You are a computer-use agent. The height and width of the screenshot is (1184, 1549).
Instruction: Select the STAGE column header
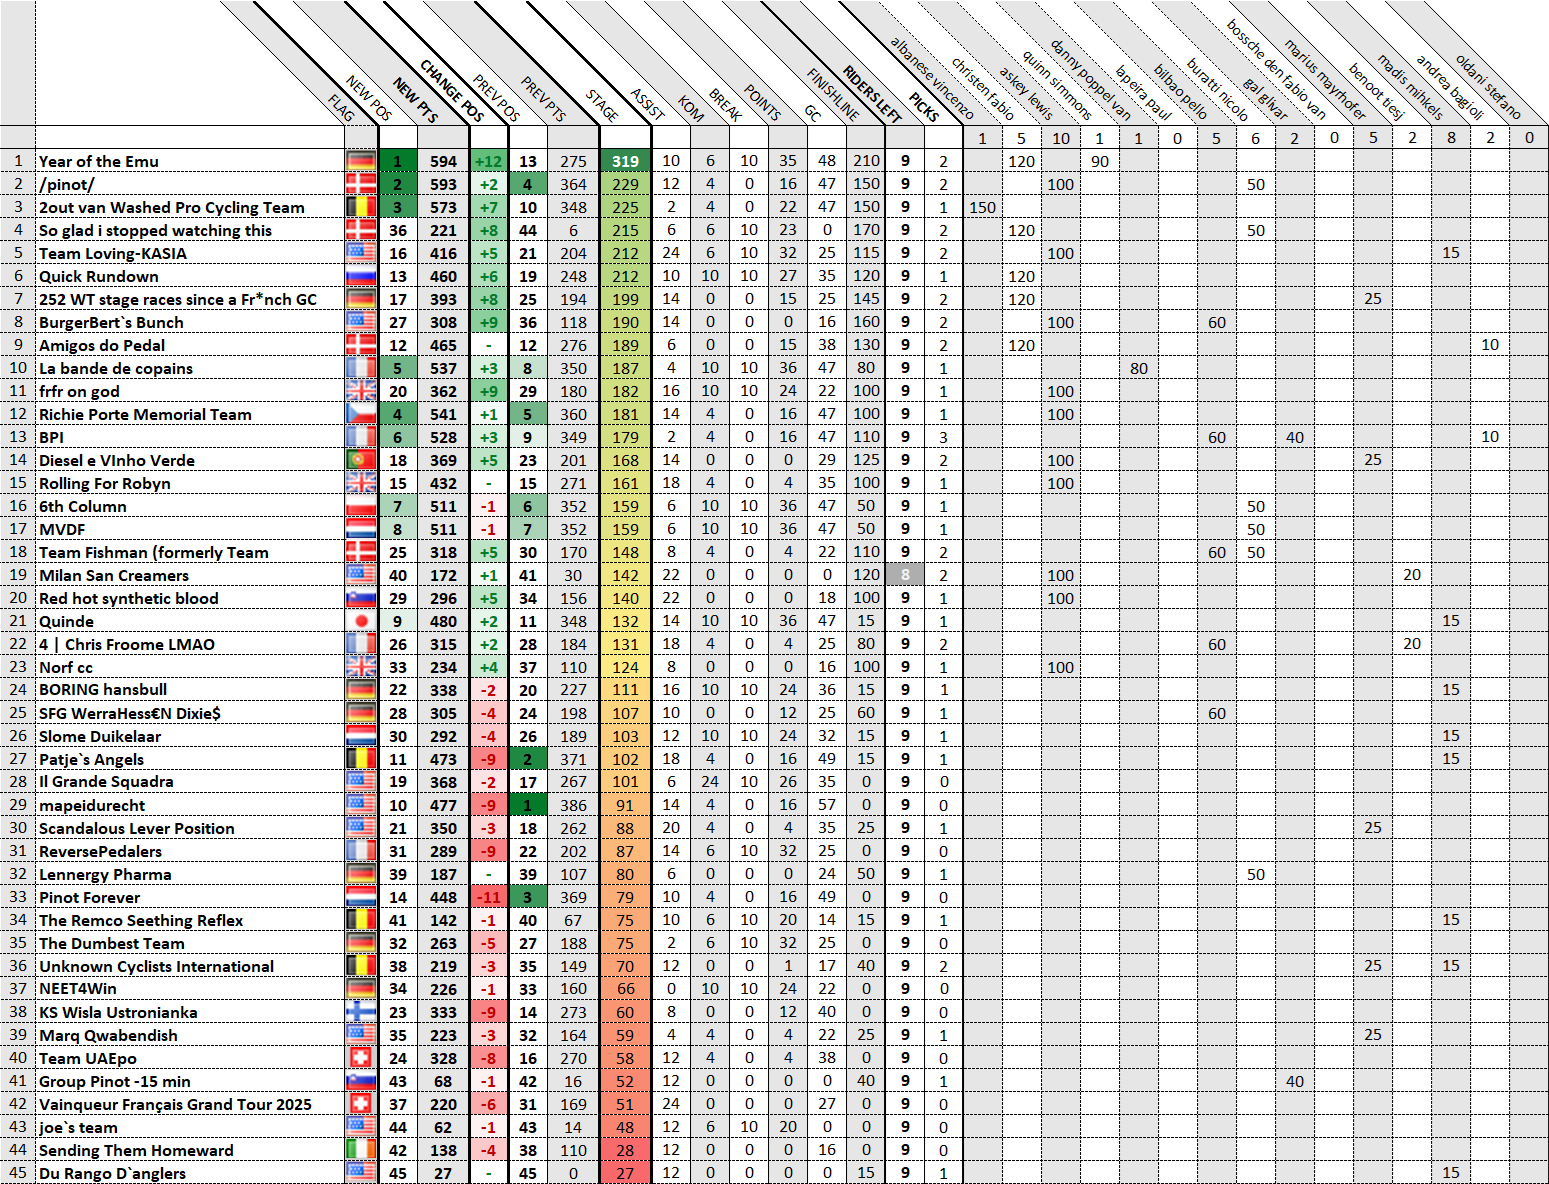(602, 105)
